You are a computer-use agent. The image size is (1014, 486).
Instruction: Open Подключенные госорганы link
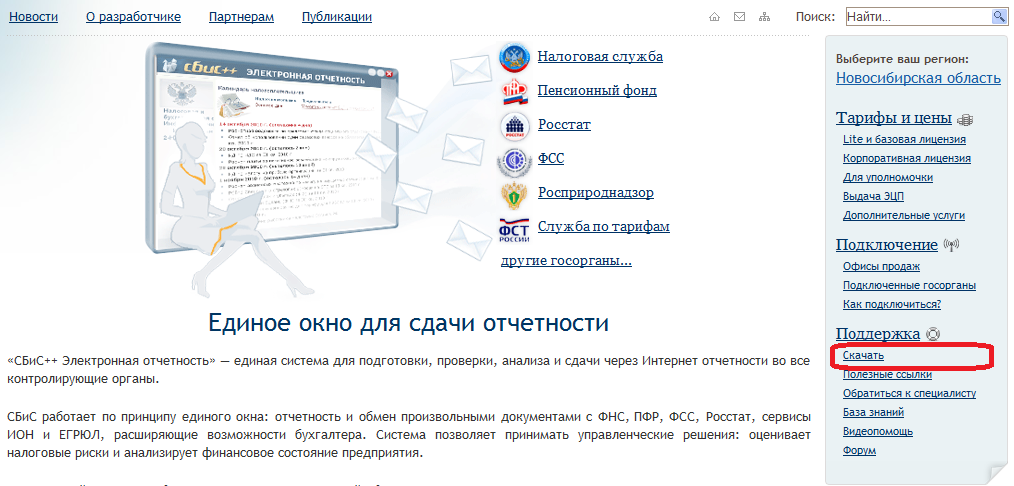point(909,285)
